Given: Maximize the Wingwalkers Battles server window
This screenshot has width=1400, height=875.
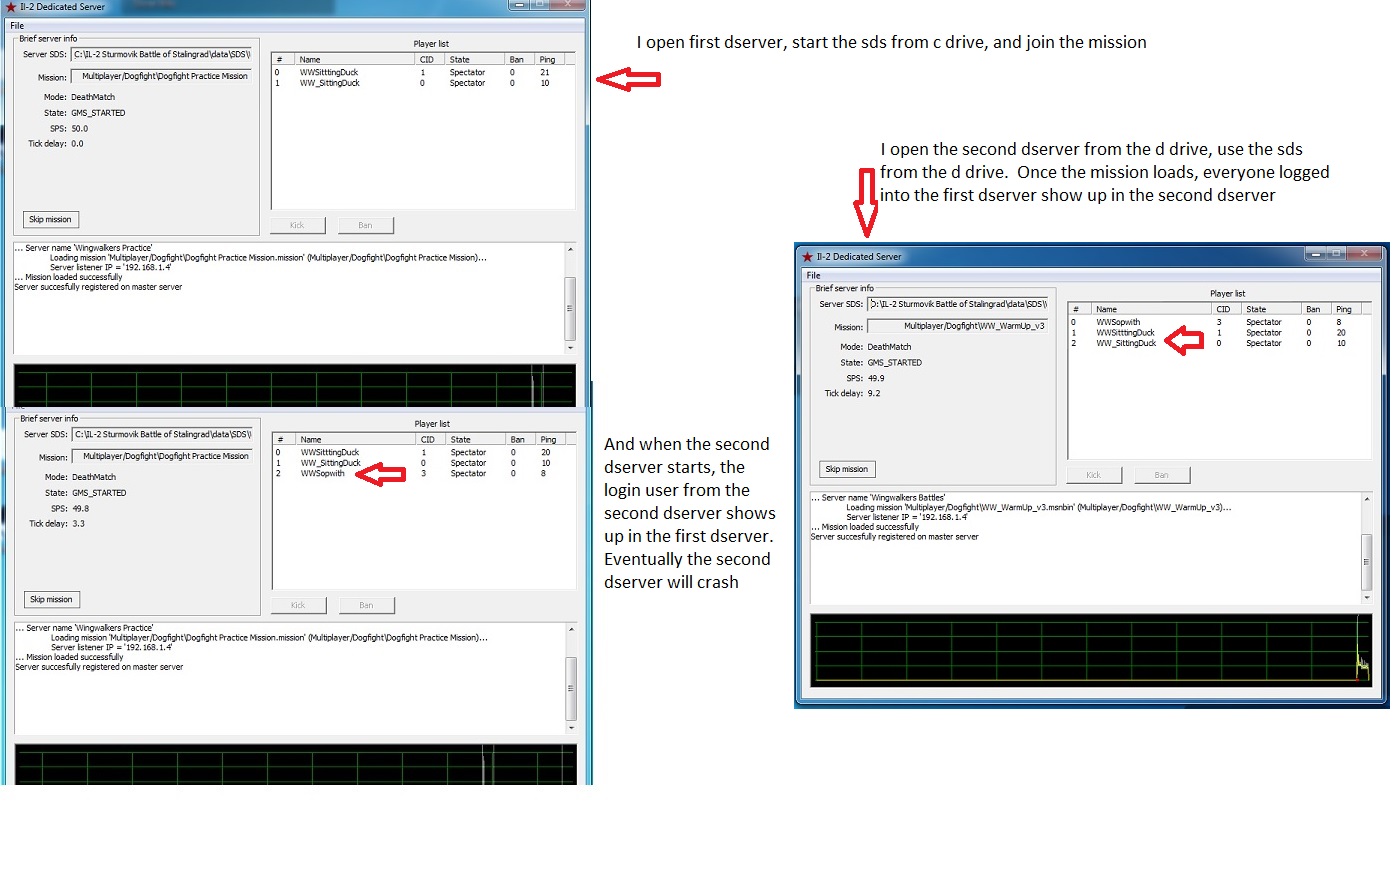Looking at the screenshot, I should click(x=1336, y=254).
